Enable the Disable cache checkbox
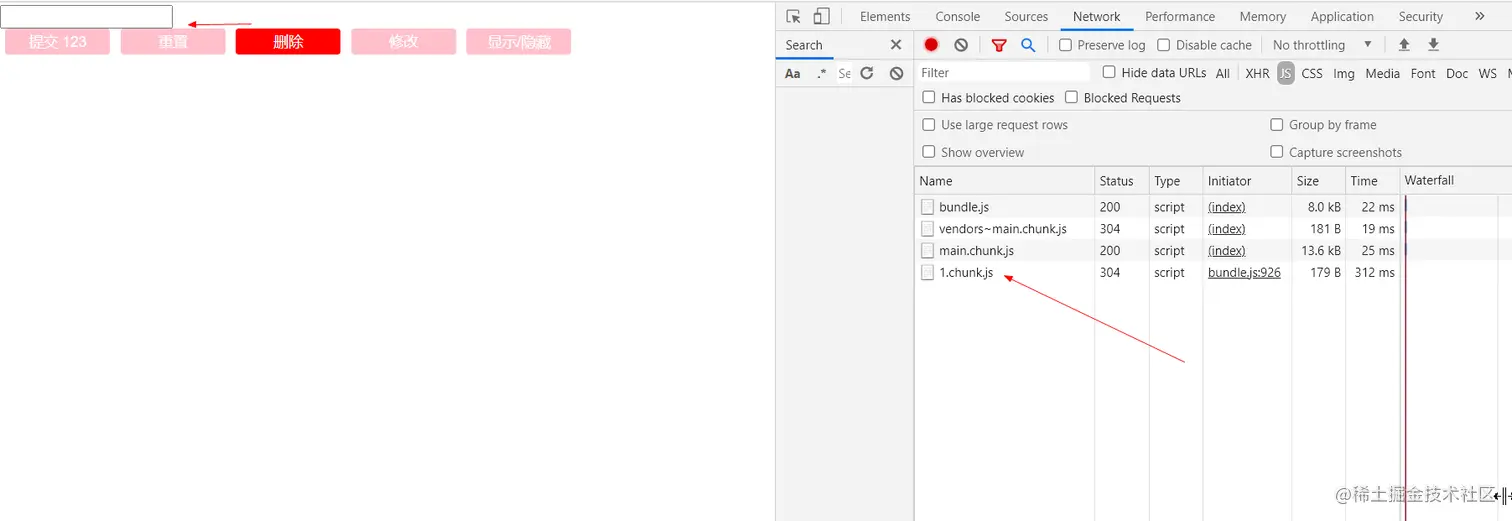The height and width of the screenshot is (521, 1512). pyautogui.click(x=1163, y=45)
